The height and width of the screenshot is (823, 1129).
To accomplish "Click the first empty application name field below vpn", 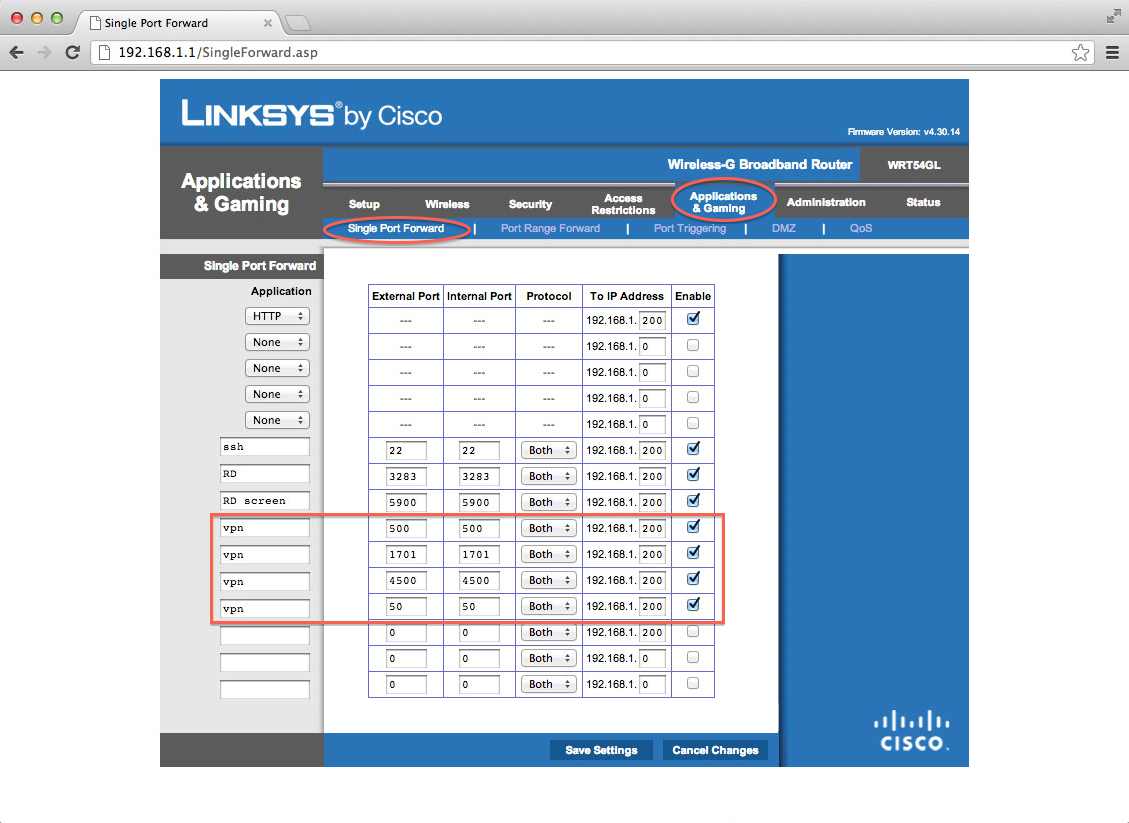I will click(265, 636).
